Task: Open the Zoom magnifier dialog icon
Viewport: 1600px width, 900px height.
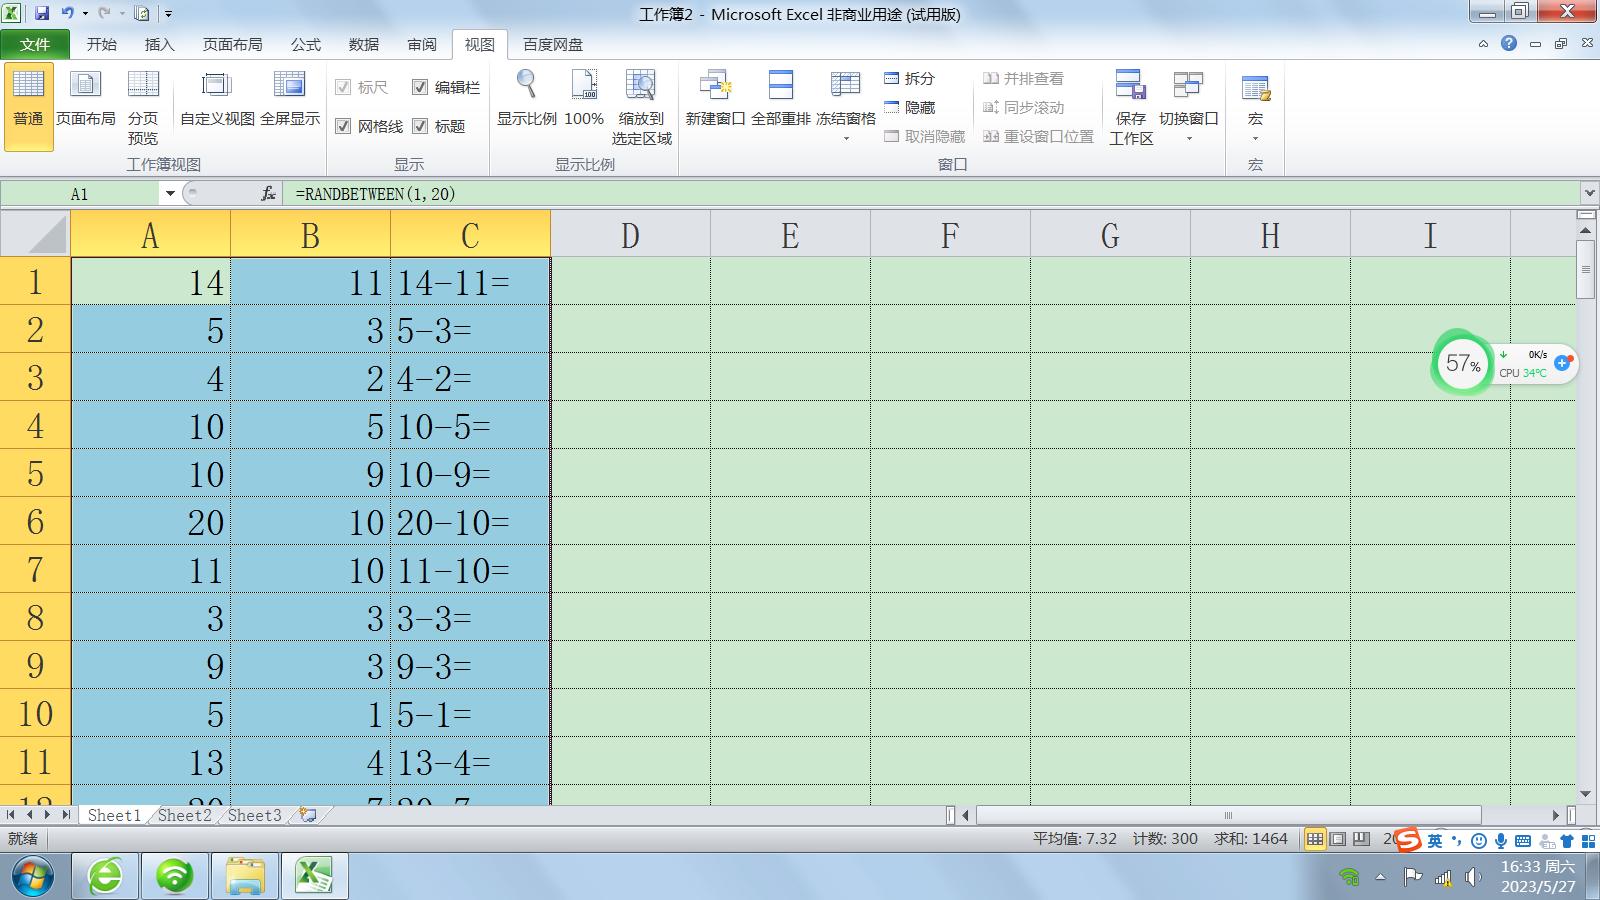Action: (526, 86)
